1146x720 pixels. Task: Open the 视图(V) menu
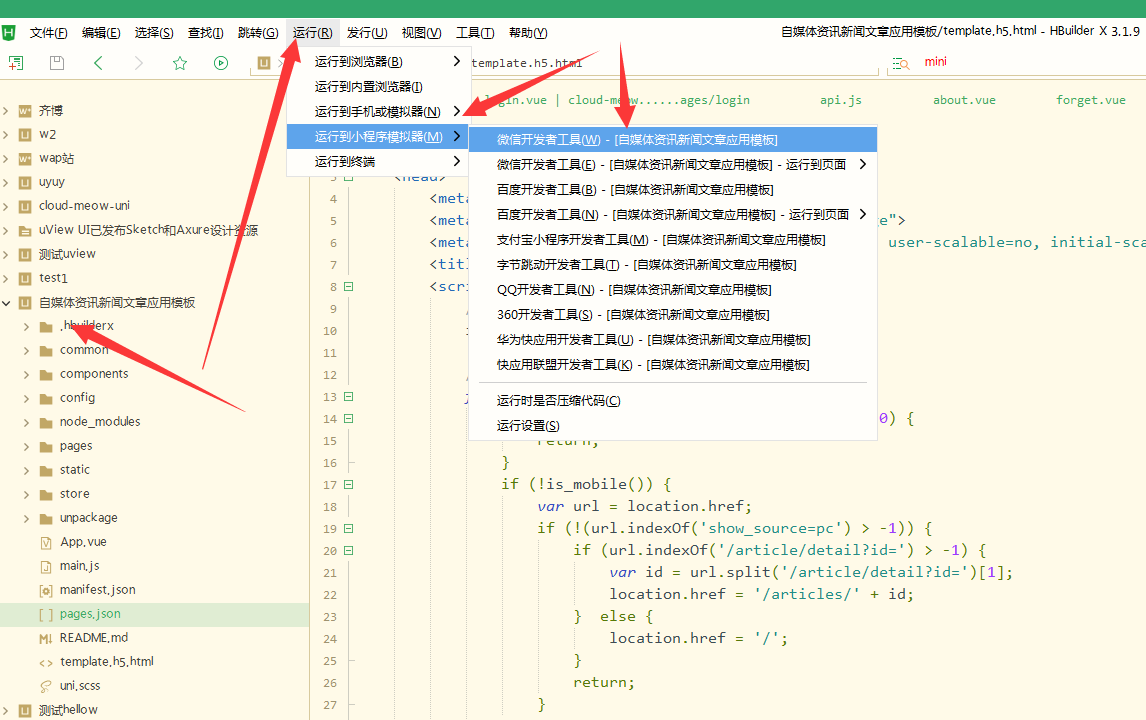tap(422, 33)
